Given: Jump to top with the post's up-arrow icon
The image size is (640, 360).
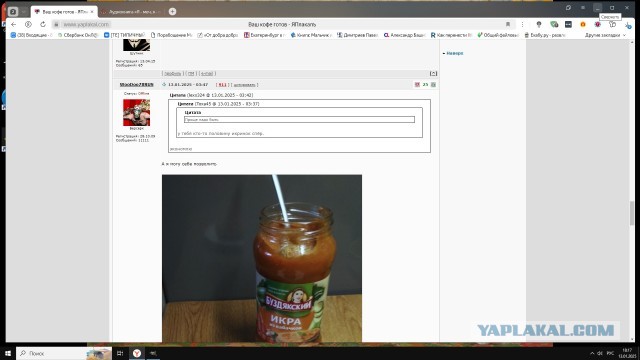Looking at the screenshot, I should [433, 73].
